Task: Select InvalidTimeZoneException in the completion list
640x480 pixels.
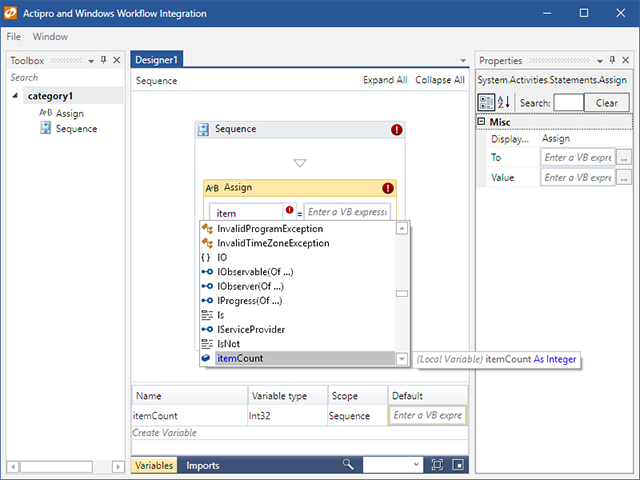Action: click(x=298, y=243)
